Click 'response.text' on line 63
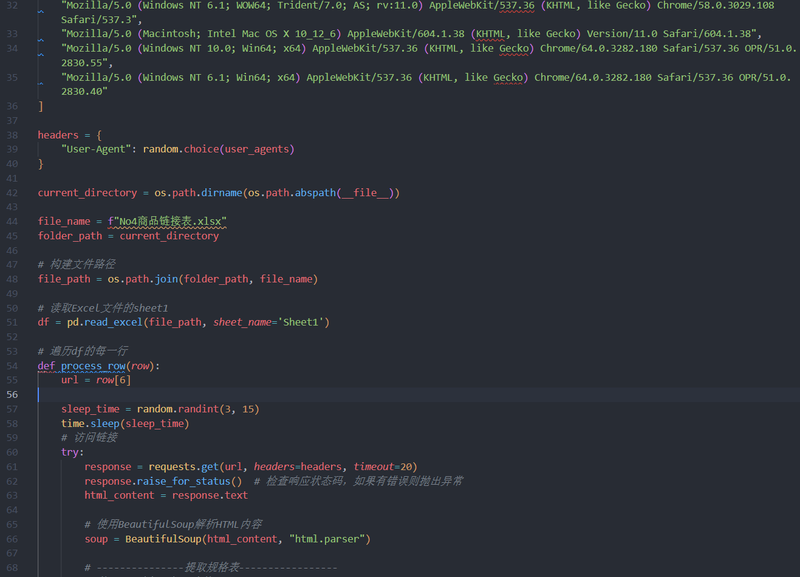 (210, 495)
